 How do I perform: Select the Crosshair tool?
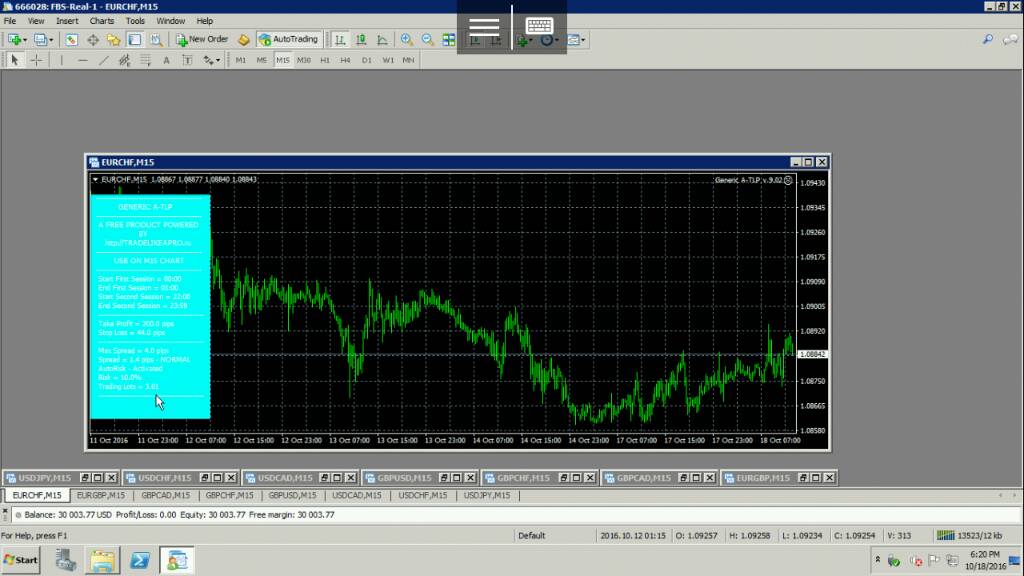pyautogui.click(x=36, y=60)
